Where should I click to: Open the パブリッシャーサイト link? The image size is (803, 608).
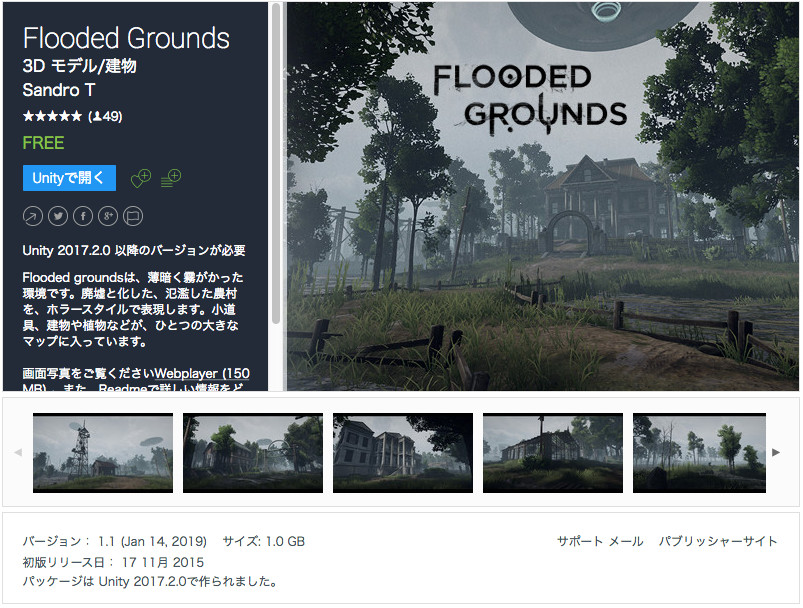coord(718,541)
